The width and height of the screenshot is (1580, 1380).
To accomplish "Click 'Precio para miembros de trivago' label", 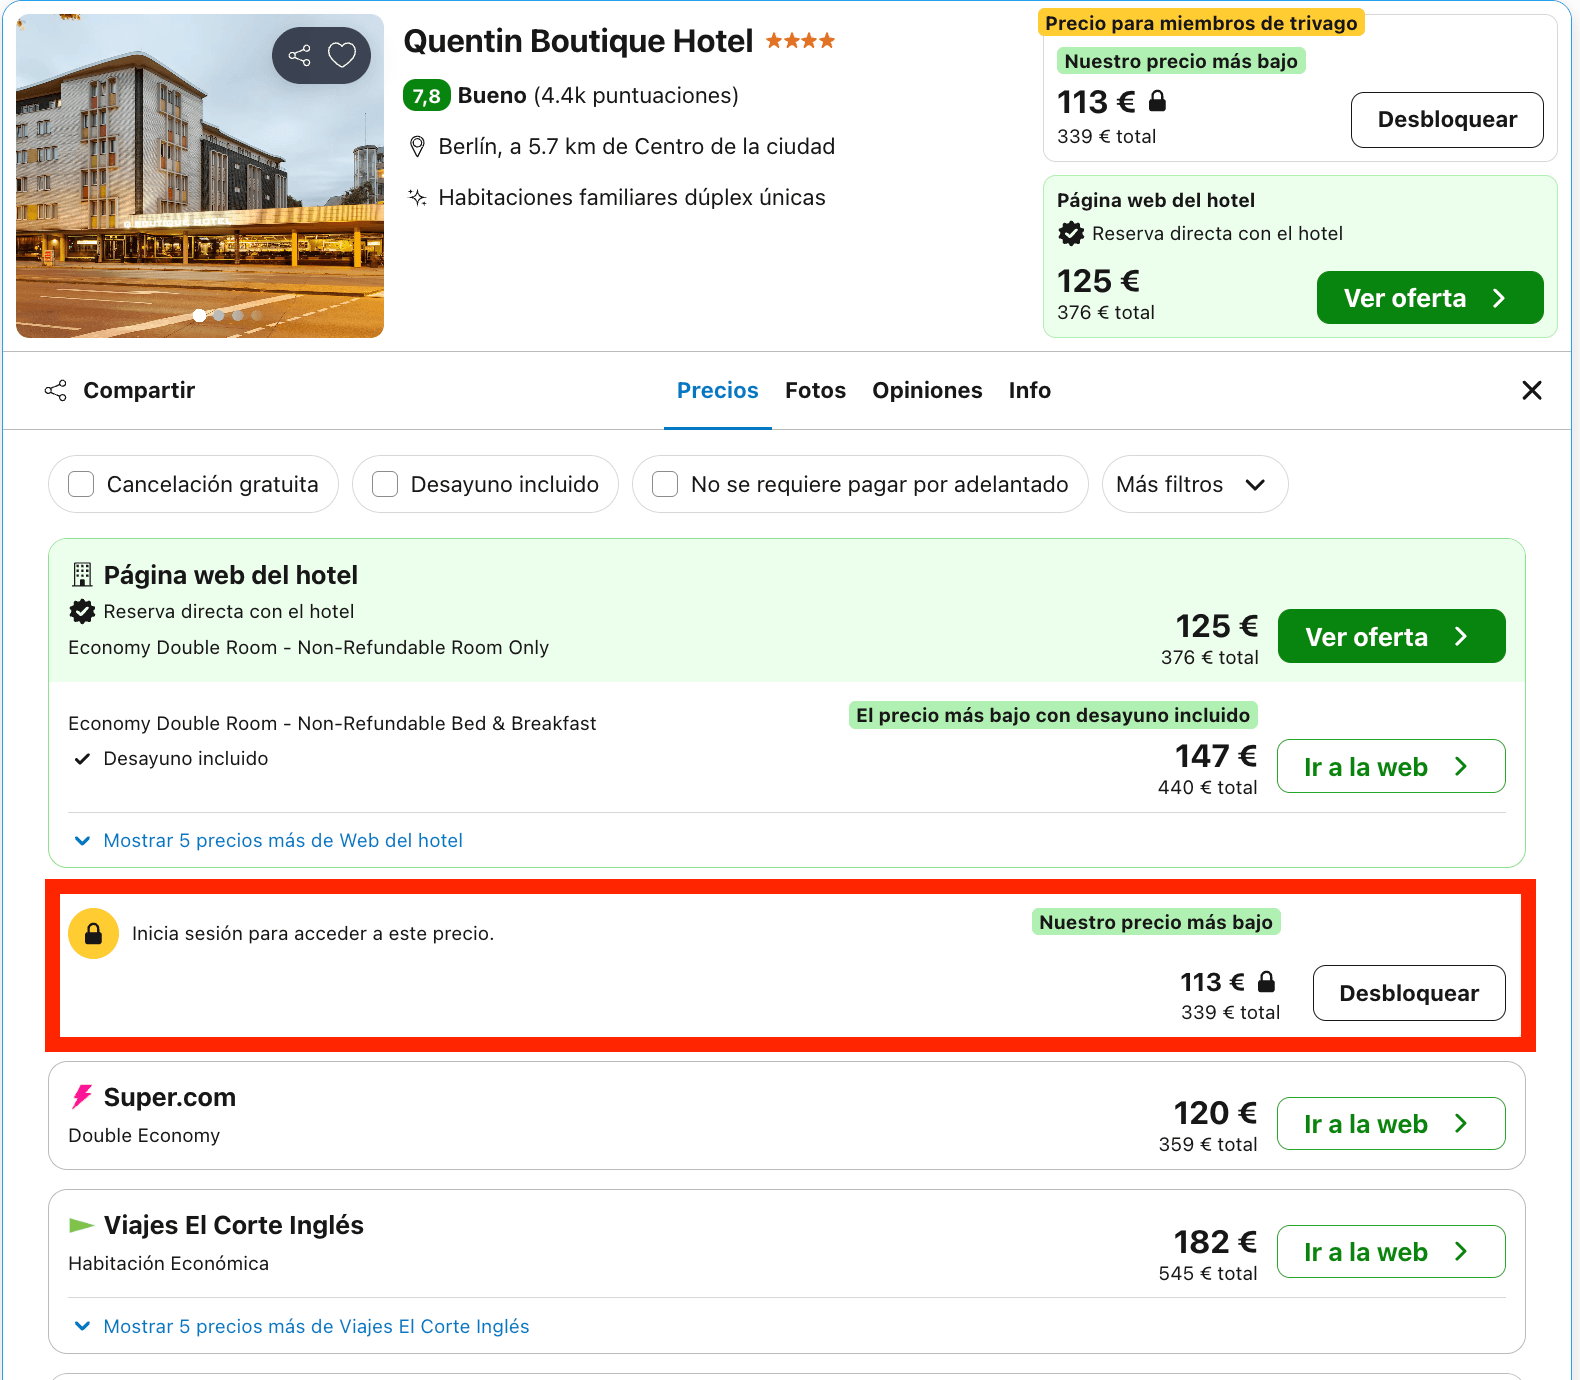I will [1201, 23].
